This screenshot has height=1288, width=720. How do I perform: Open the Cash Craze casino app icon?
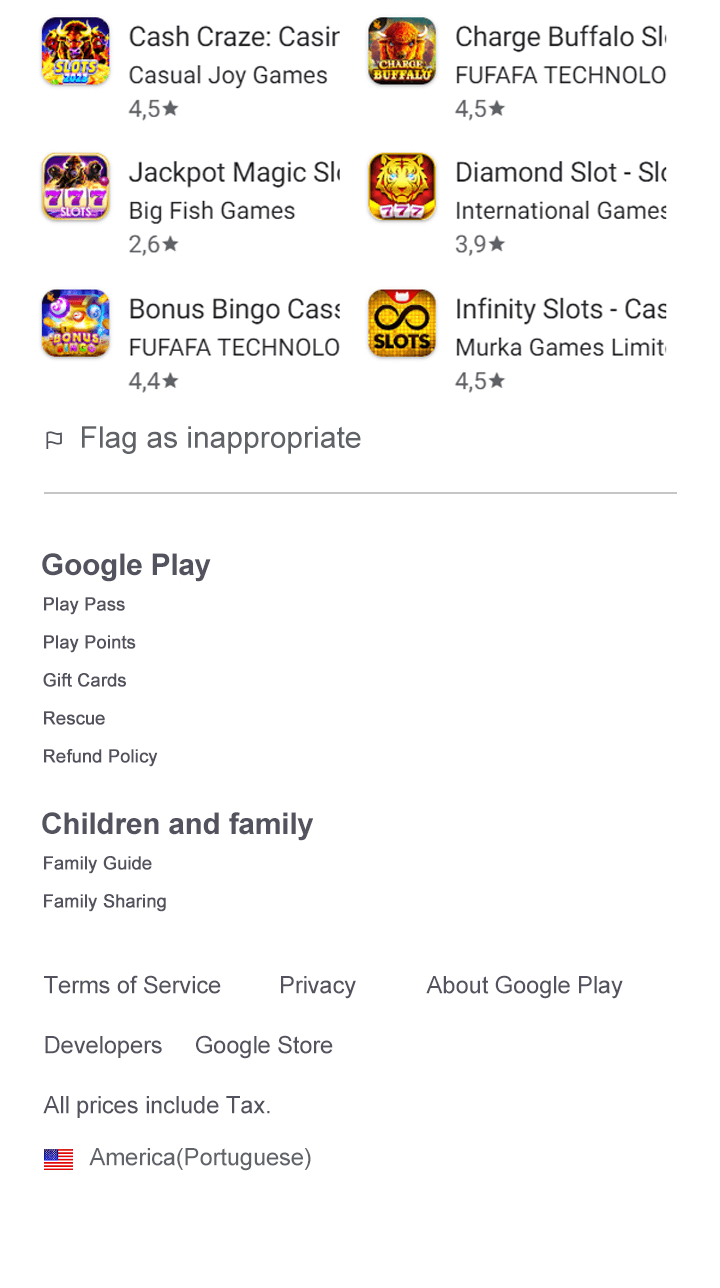pos(75,51)
